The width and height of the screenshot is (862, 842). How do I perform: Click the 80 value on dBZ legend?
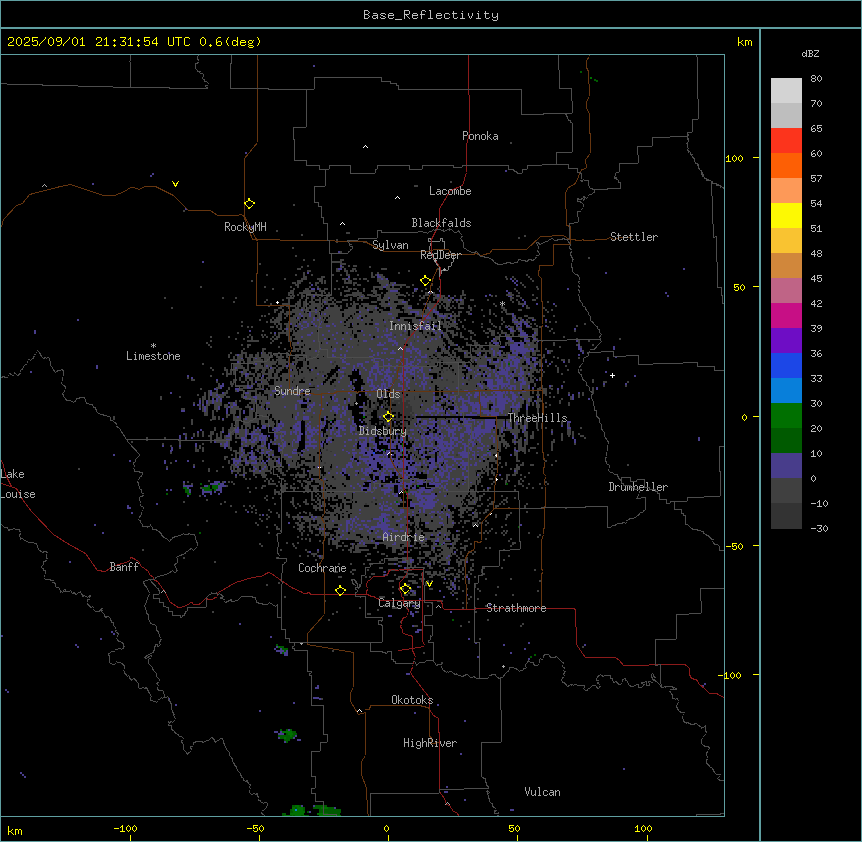pos(816,79)
